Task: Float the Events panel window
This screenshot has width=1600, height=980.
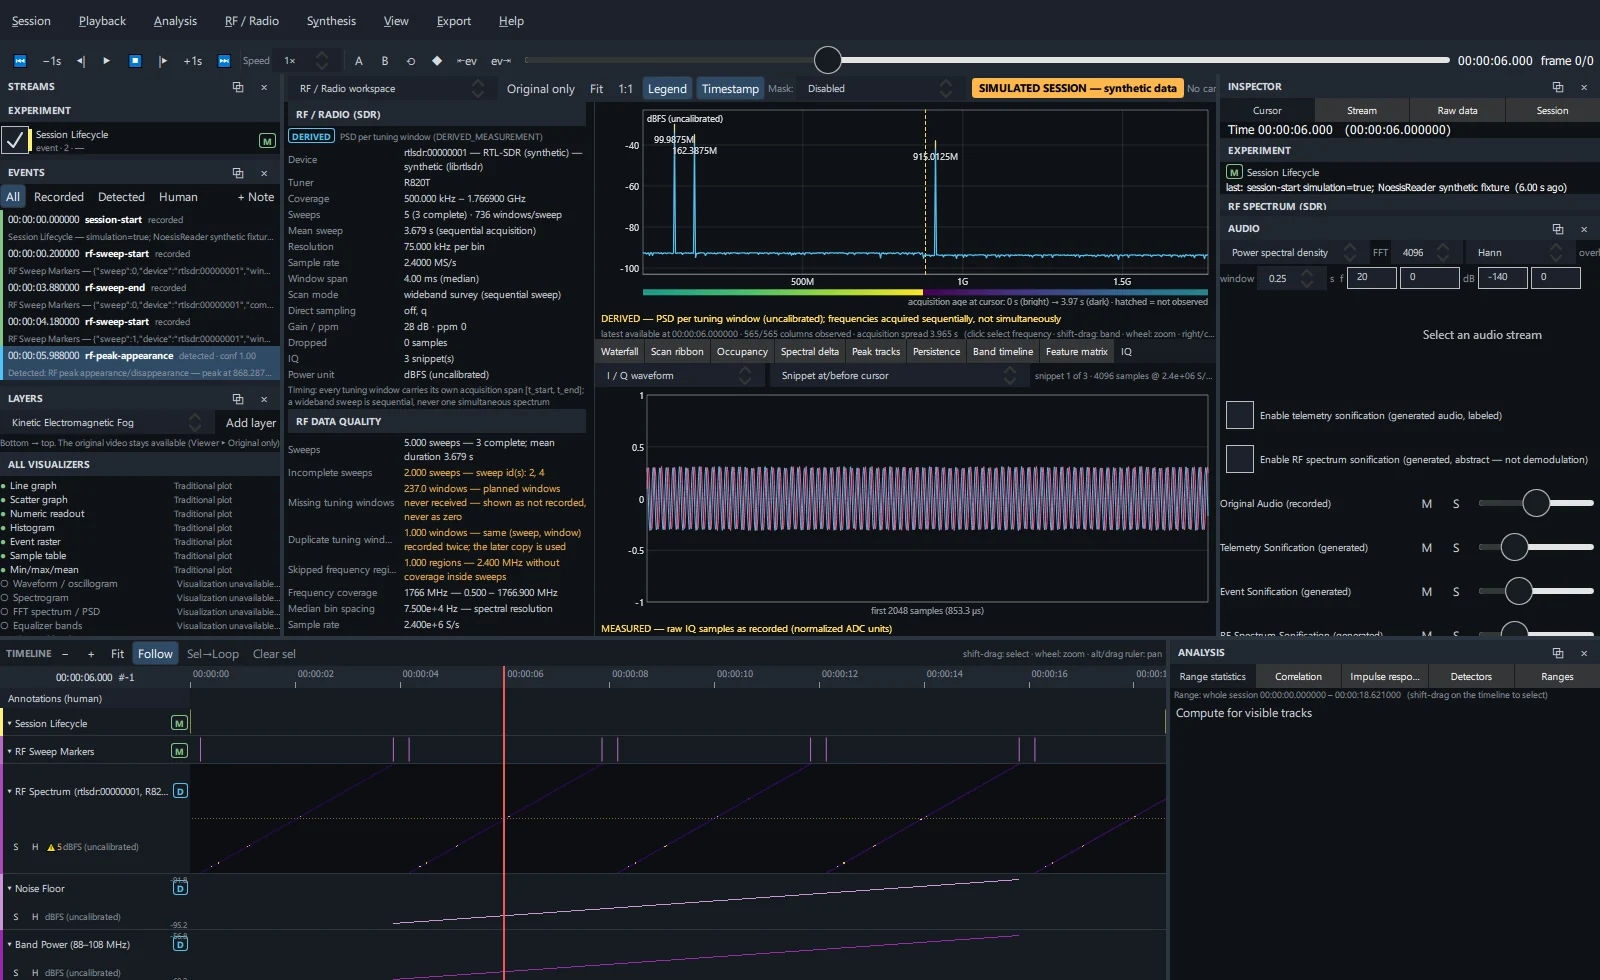Action: pyautogui.click(x=238, y=173)
